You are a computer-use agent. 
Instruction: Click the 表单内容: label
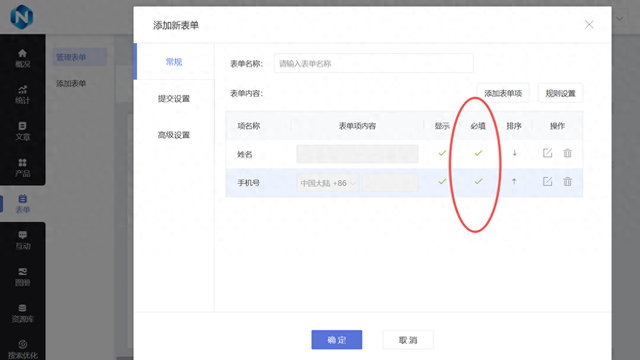click(247, 93)
